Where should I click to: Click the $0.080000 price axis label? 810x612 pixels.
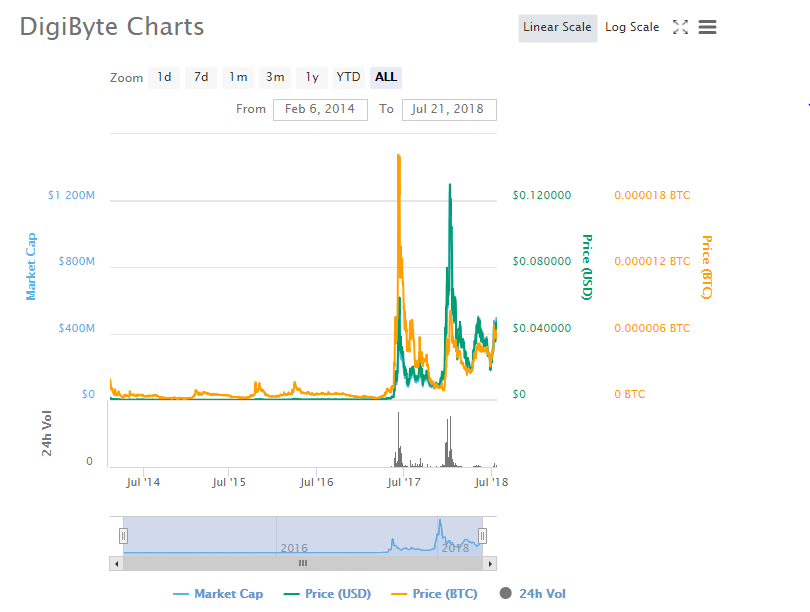point(542,261)
